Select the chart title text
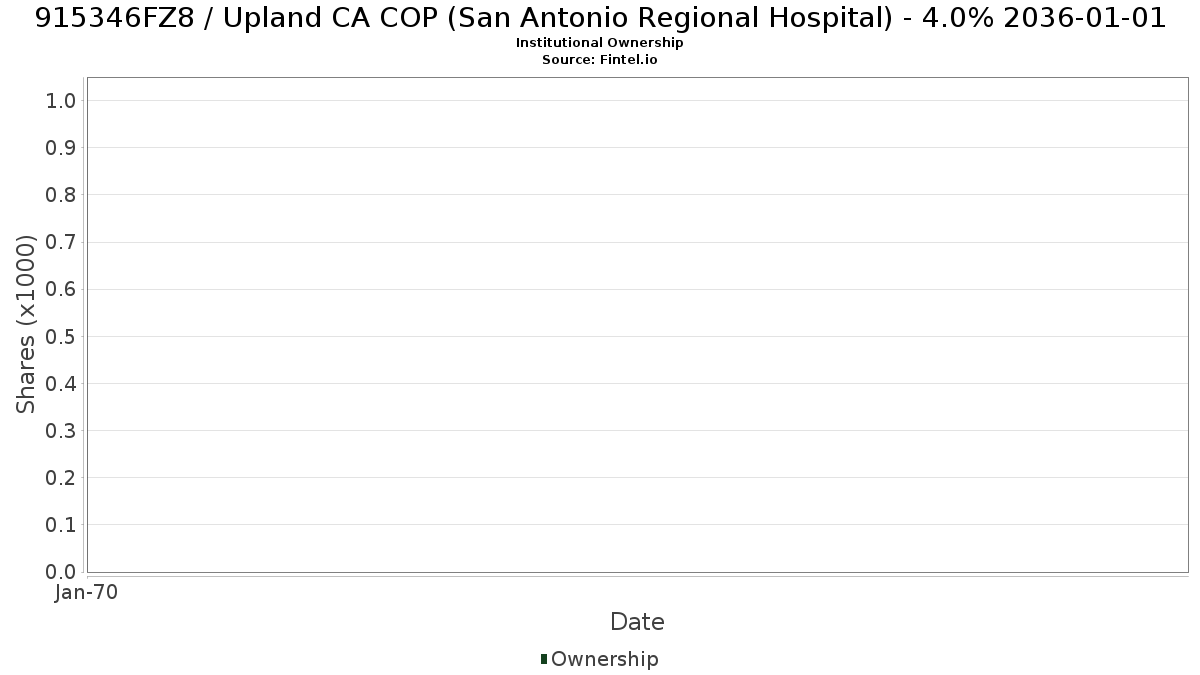This screenshot has height=675, width=1200. (600, 18)
